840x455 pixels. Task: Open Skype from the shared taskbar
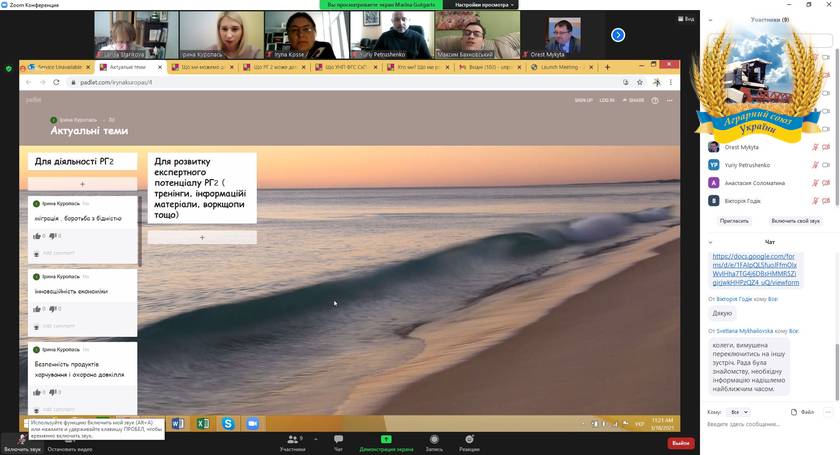pyautogui.click(x=228, y=423)
